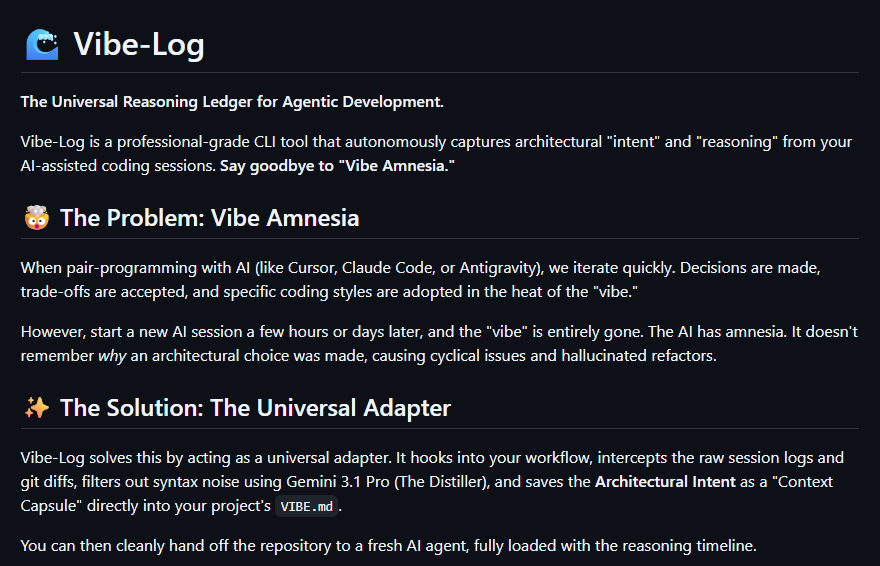The height and width of the screenshot is (566, 880).
Task: Select "The Solution: The Universal Adapter" heading
Action: [x=255, y=408]
